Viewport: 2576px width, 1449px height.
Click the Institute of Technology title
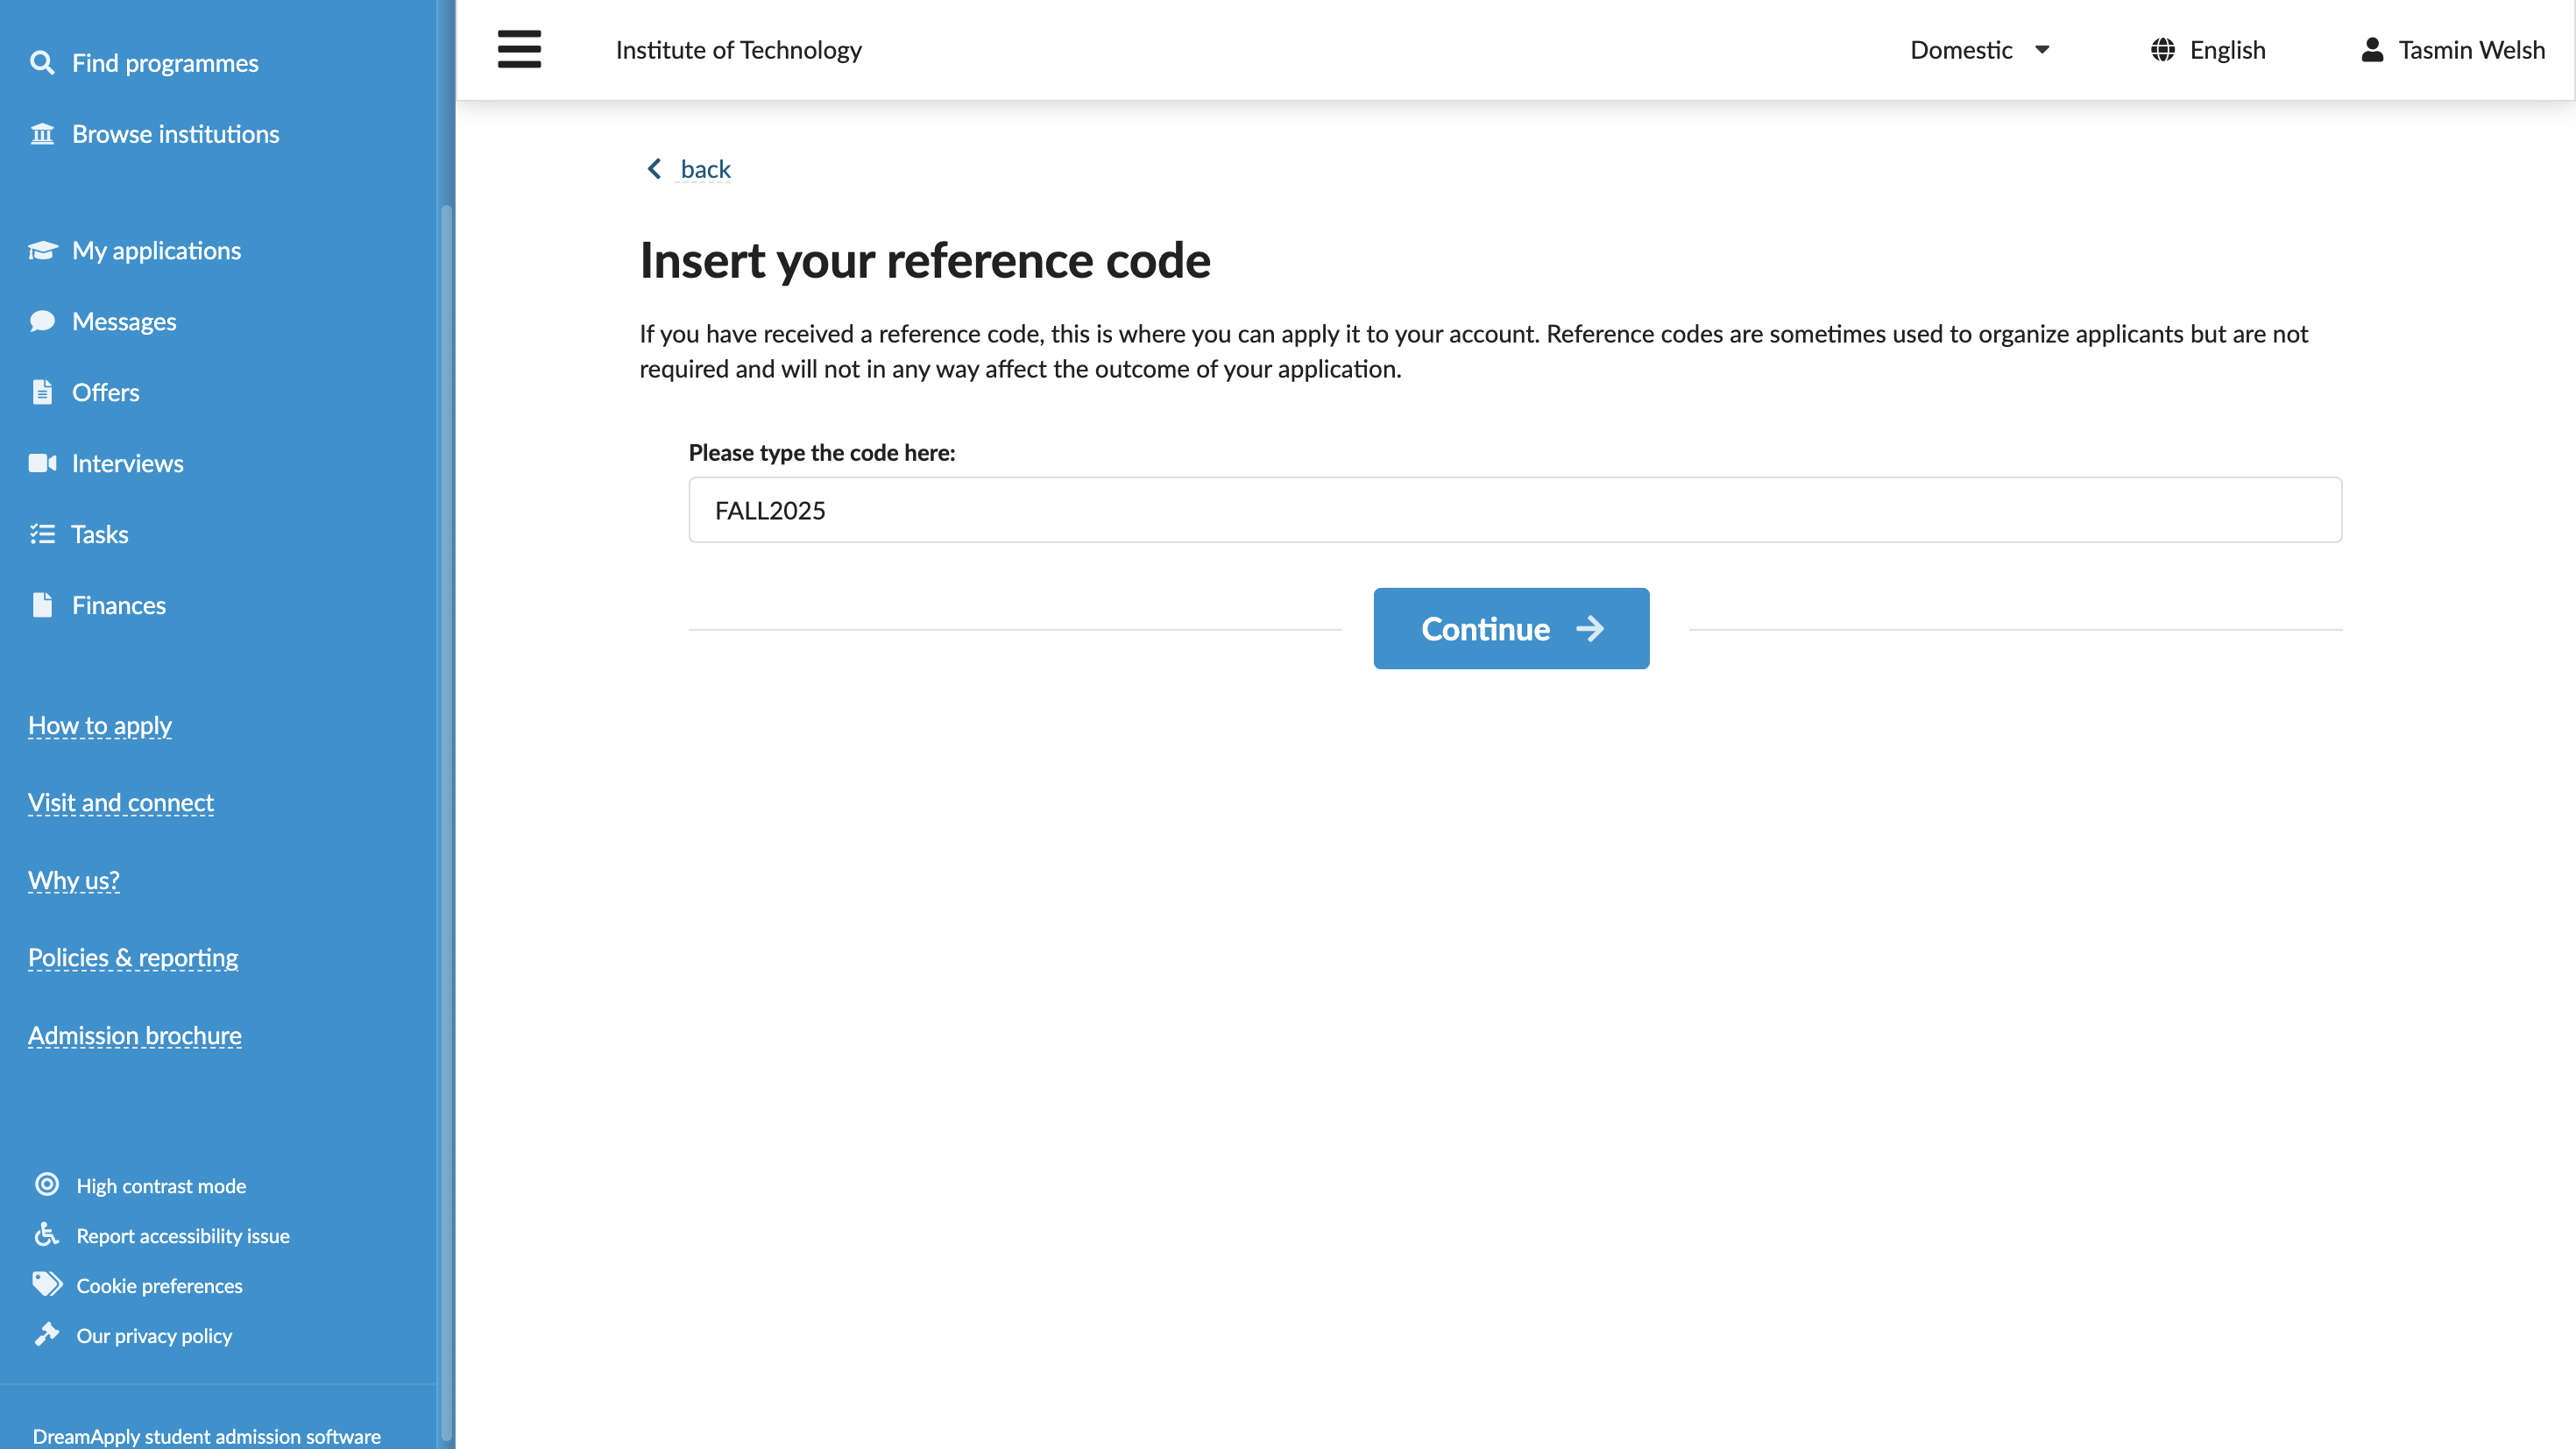click(x=738, y=50)
